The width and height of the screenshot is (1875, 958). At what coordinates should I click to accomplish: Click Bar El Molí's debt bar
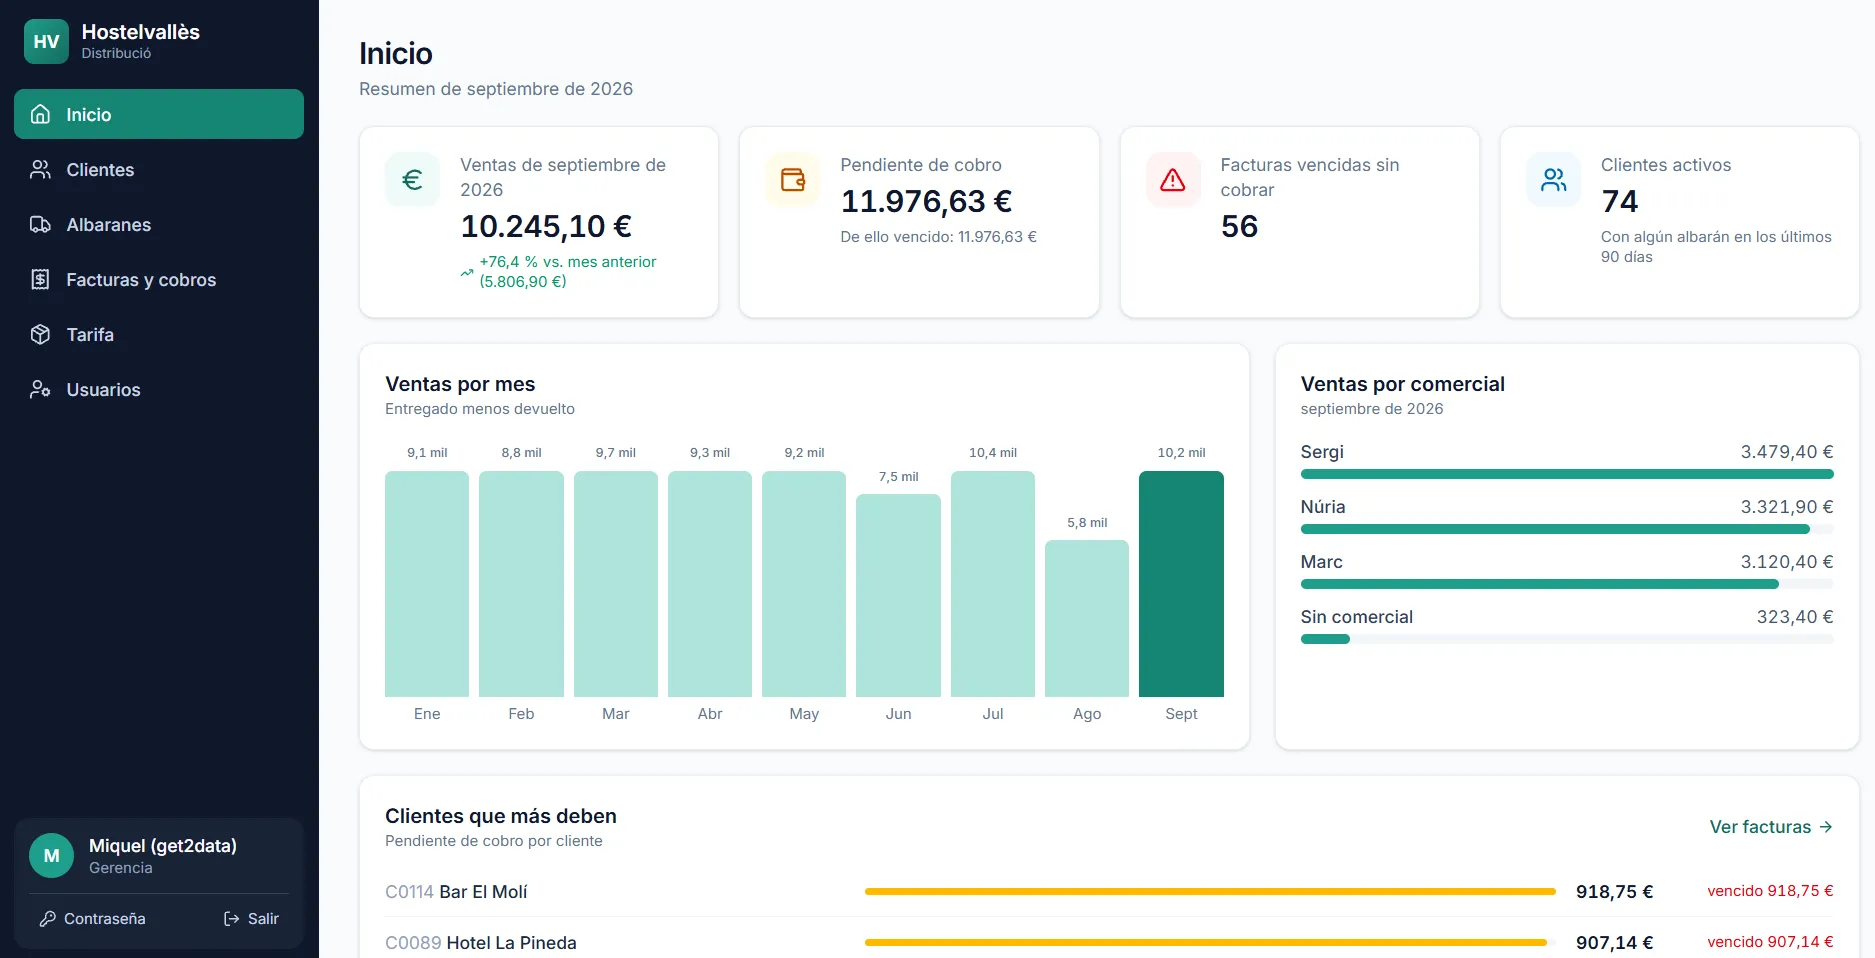click(x=1210, y=891)
